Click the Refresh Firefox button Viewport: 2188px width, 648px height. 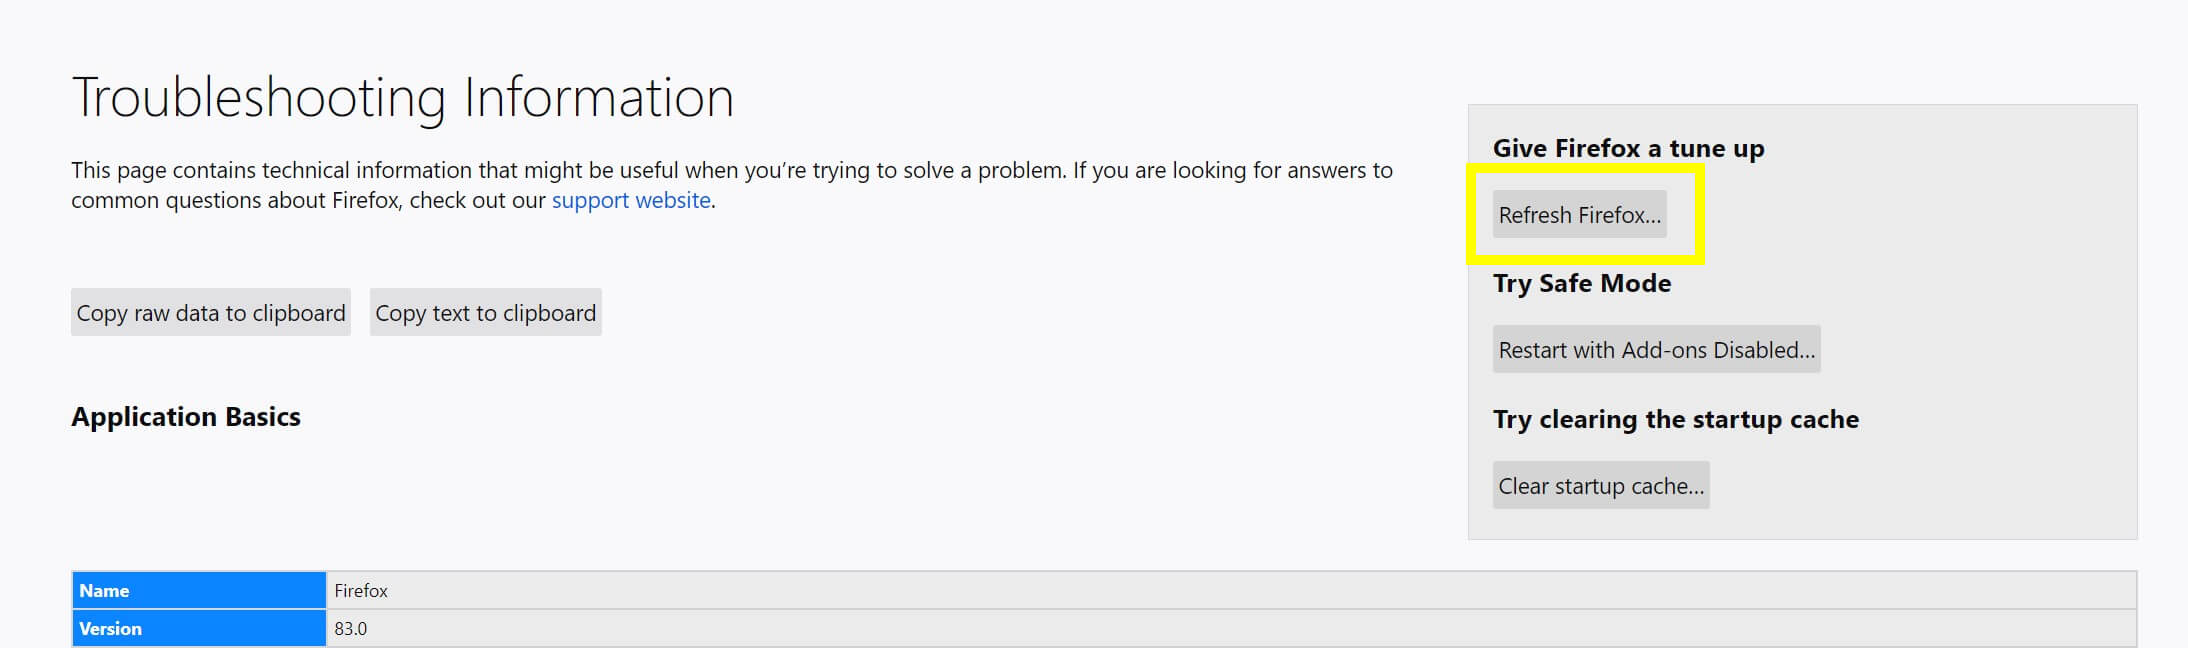1579,214
